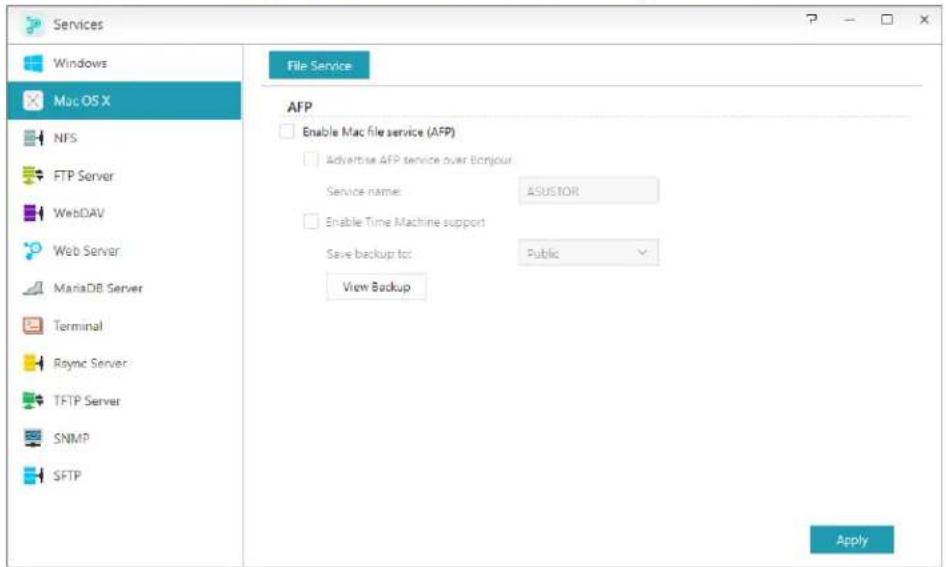Click the Rsync Server icon
This screenshot has height=567, width=946.
point(33,363)
